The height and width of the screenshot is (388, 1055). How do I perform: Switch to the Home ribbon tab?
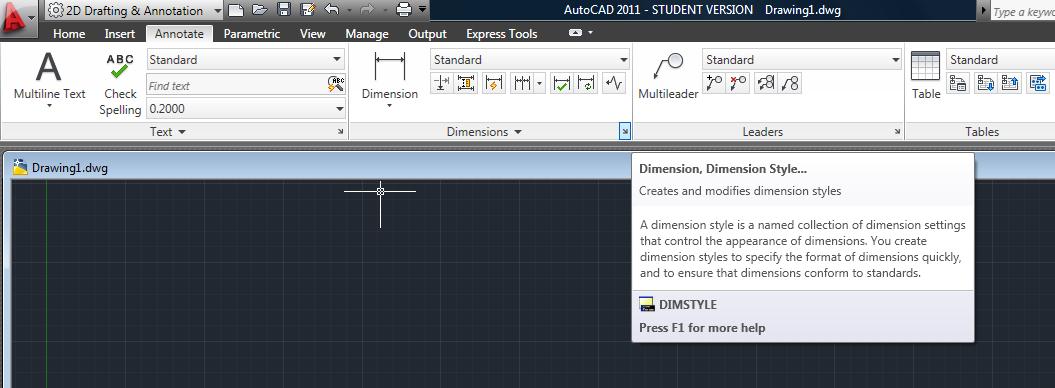pos(69,34)
